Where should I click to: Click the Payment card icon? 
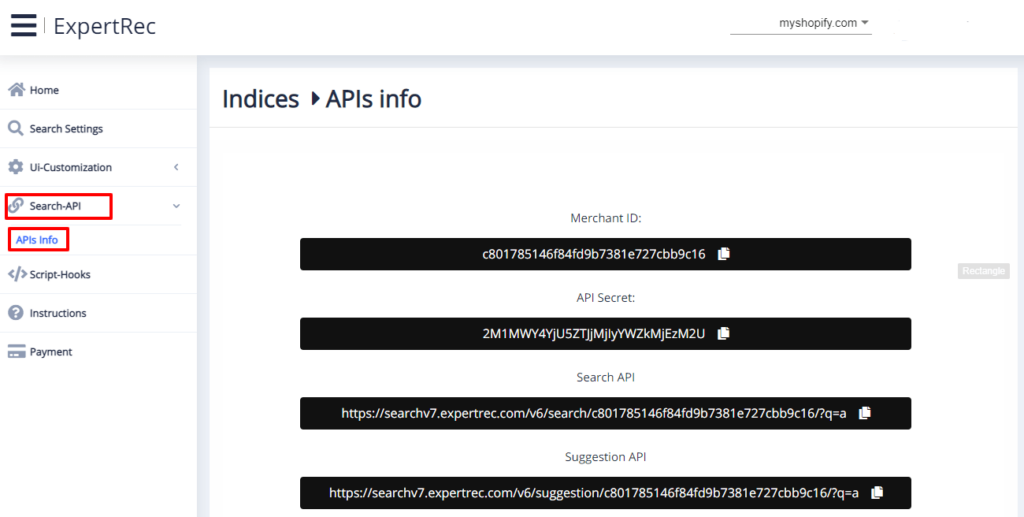pos(16,352)
